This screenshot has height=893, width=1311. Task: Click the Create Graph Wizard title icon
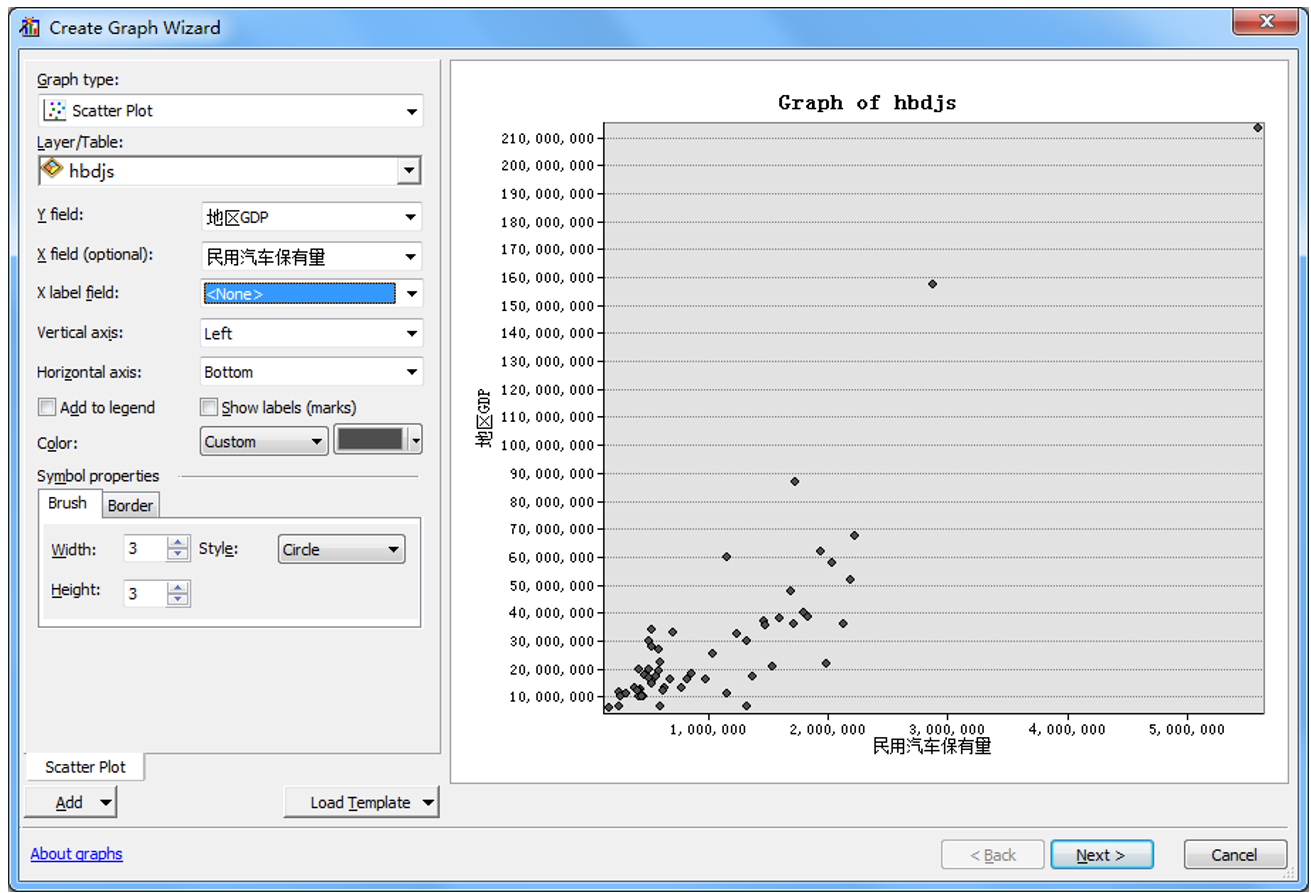pyautogui.click(x=31, y=27)
